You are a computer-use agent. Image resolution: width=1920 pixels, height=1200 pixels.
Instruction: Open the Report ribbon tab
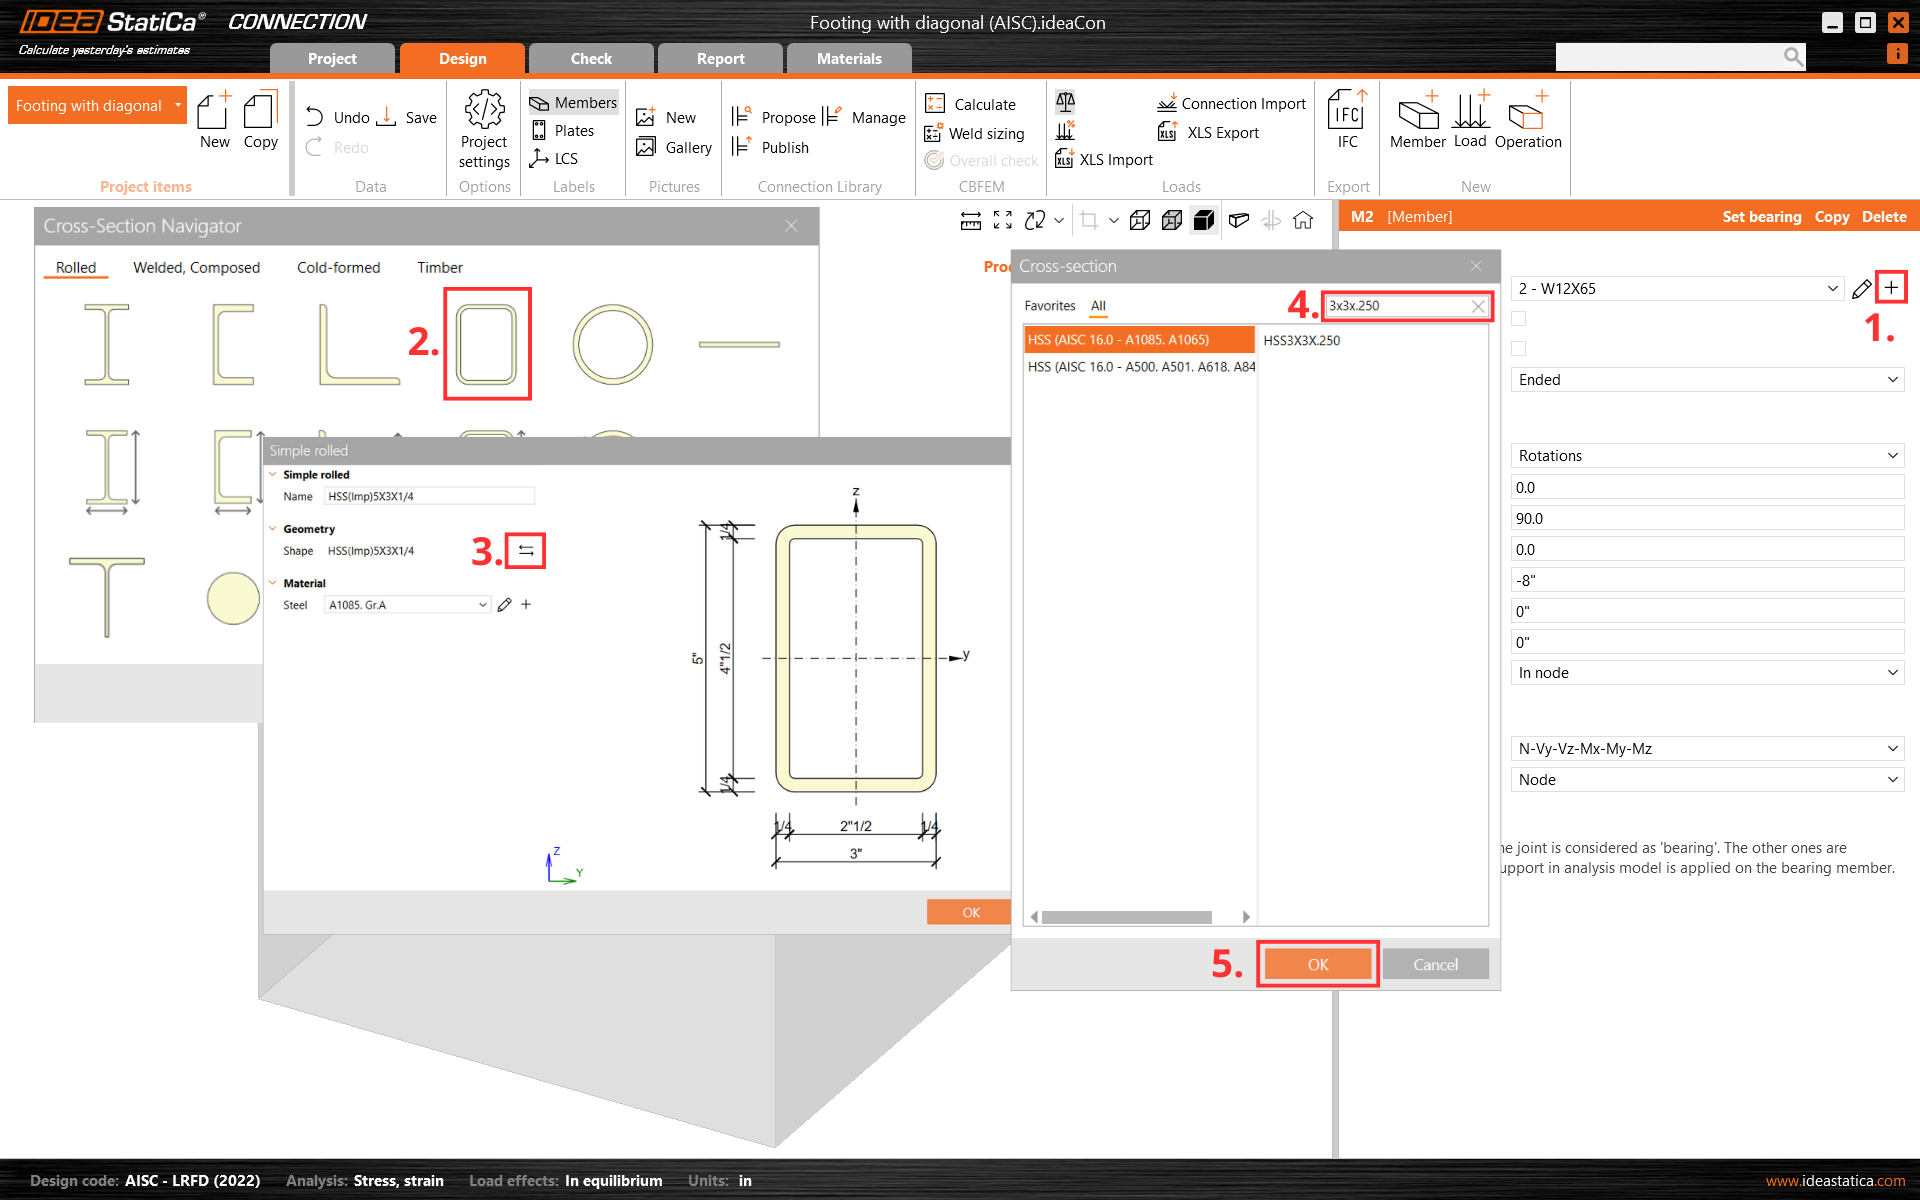[x=719, y=58]
